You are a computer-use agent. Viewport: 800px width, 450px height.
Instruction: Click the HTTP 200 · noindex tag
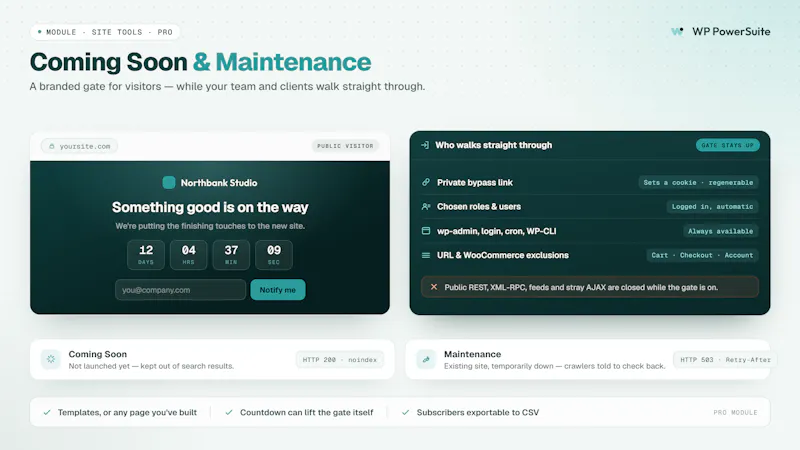point(340,360)
